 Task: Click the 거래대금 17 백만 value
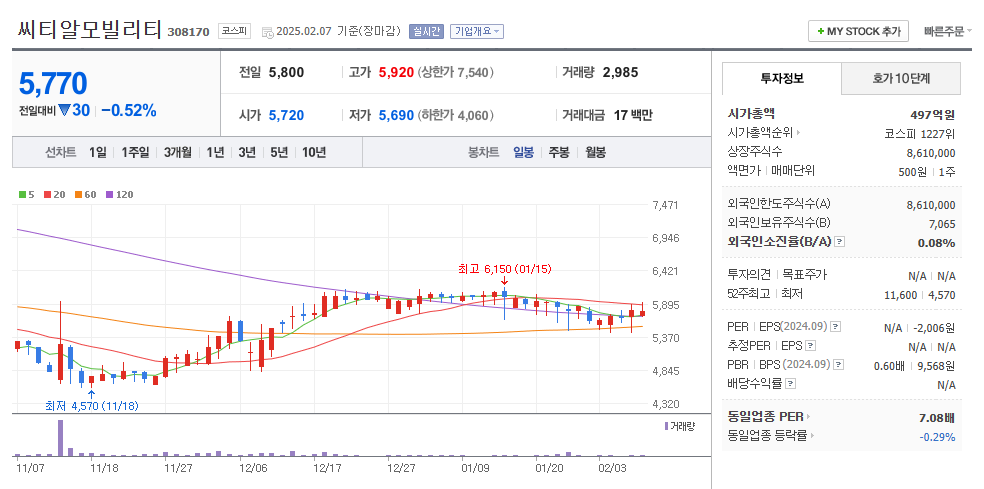coord(633,115)
